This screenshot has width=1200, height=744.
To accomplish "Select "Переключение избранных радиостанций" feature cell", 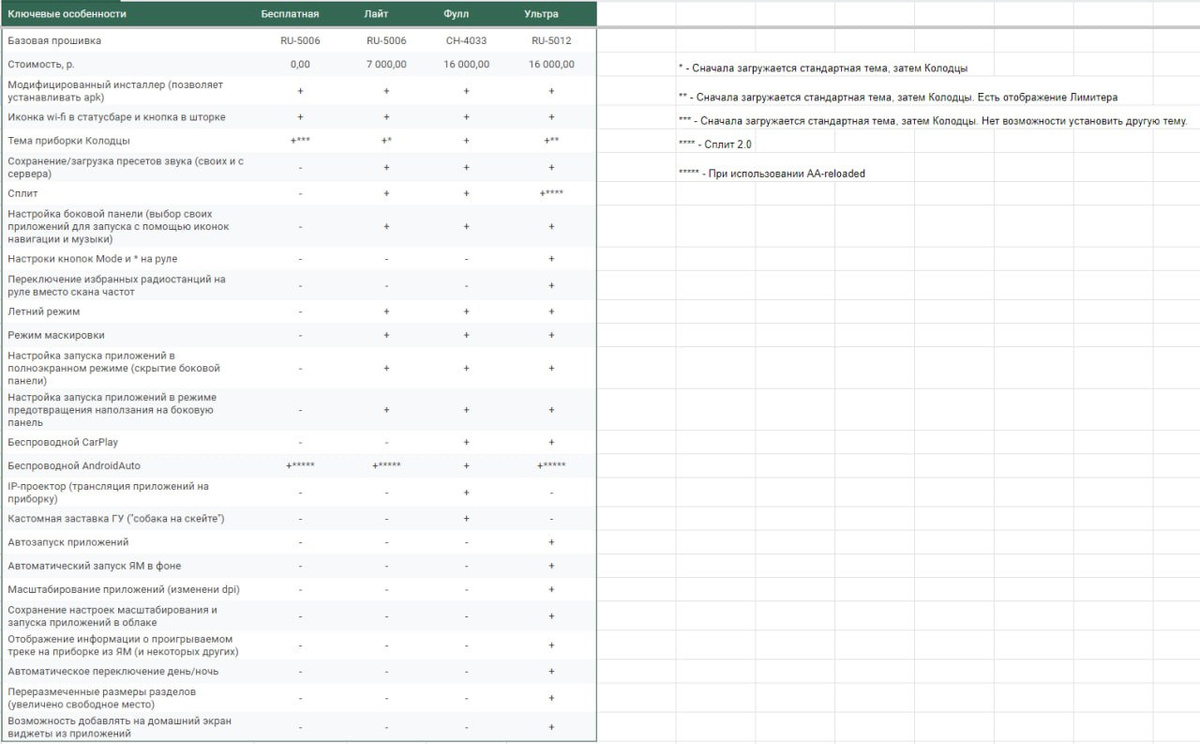I will click(116, 285).
